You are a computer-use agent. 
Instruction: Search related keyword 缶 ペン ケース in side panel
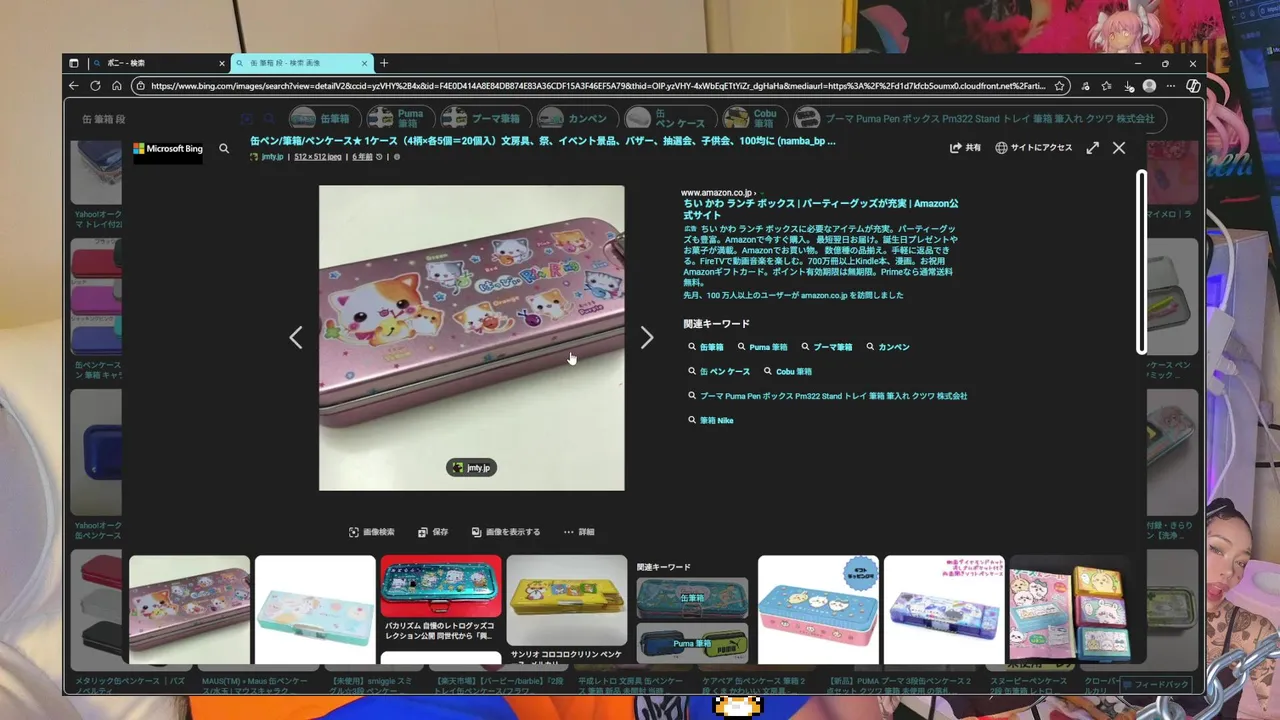click(719, 371)
